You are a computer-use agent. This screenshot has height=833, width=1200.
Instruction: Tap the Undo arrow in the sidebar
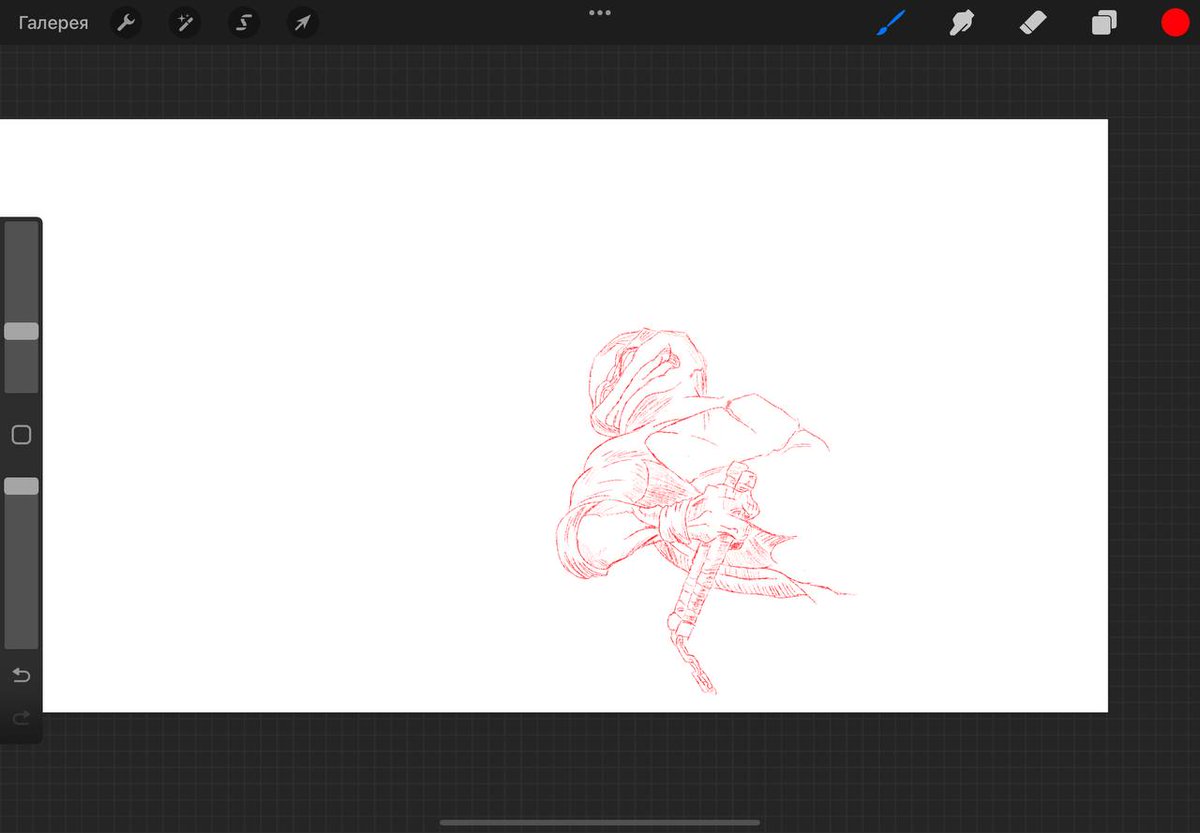[x=21, y=675]
